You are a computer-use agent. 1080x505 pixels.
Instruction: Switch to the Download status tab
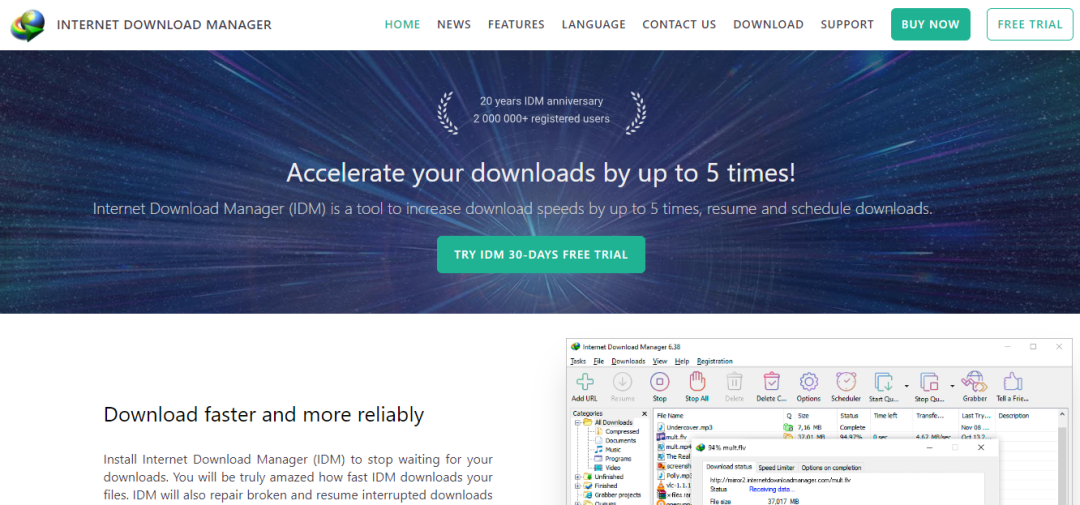(x=729, y=467)
